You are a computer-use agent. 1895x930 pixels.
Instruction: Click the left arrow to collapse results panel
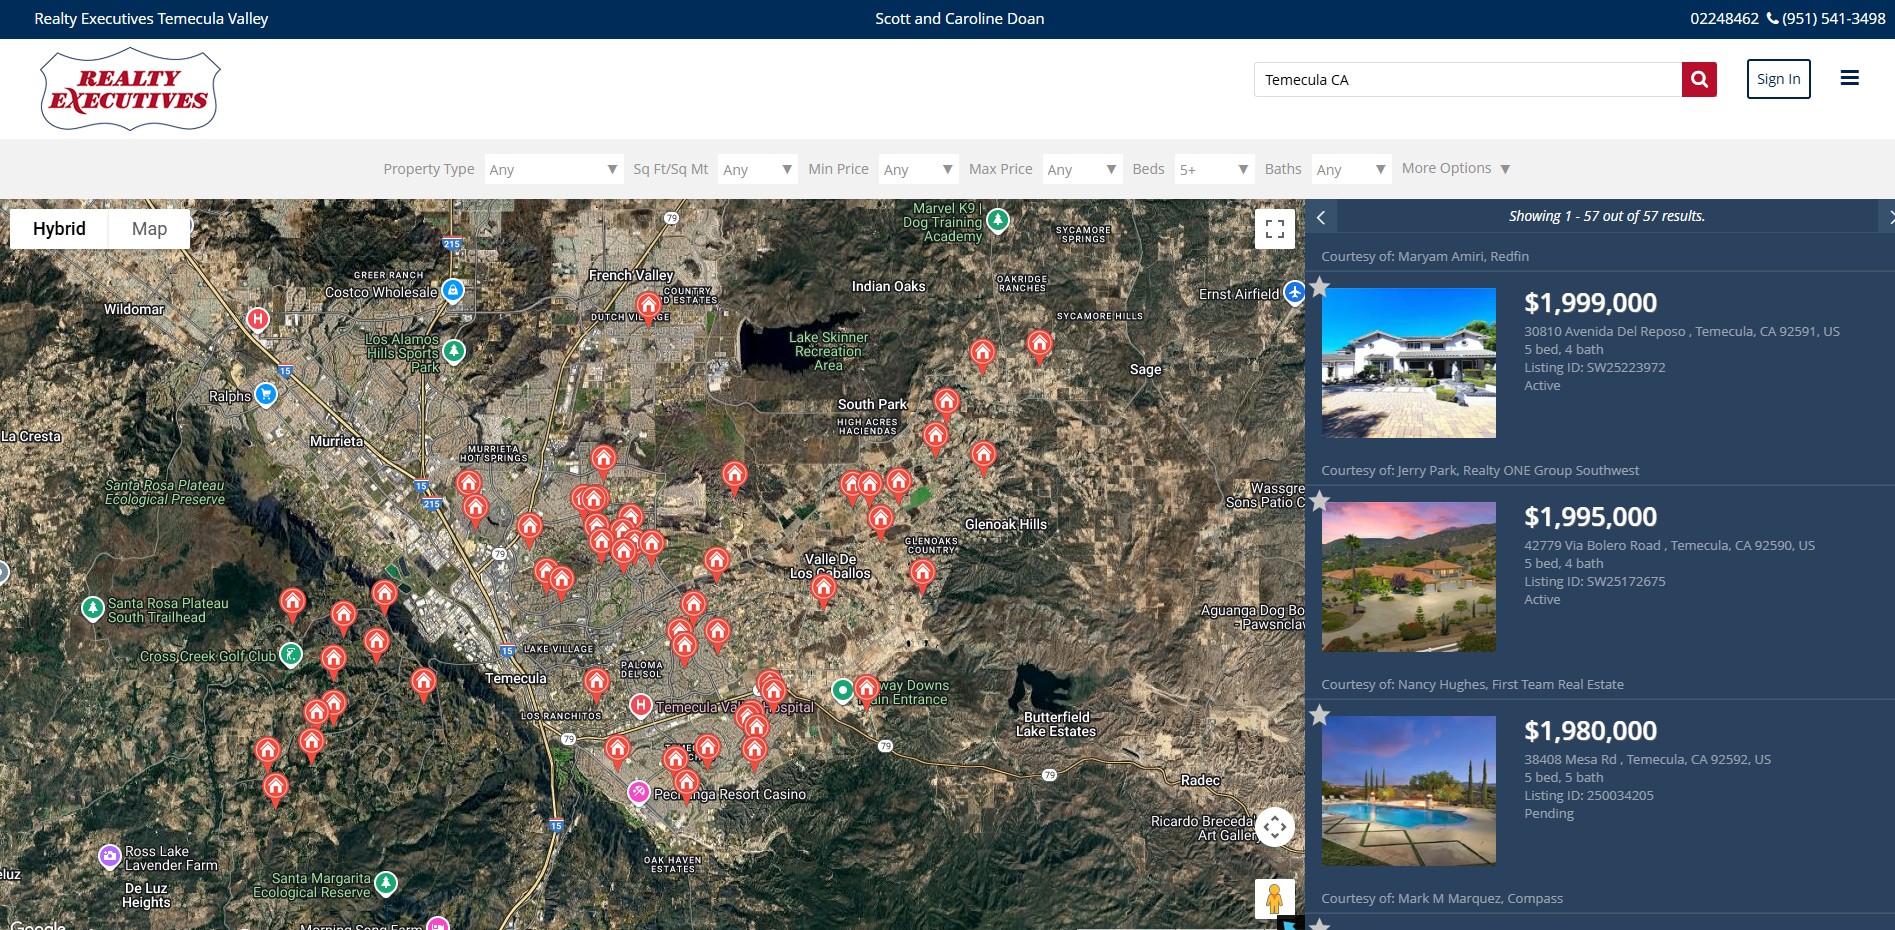coord(1320,217)
